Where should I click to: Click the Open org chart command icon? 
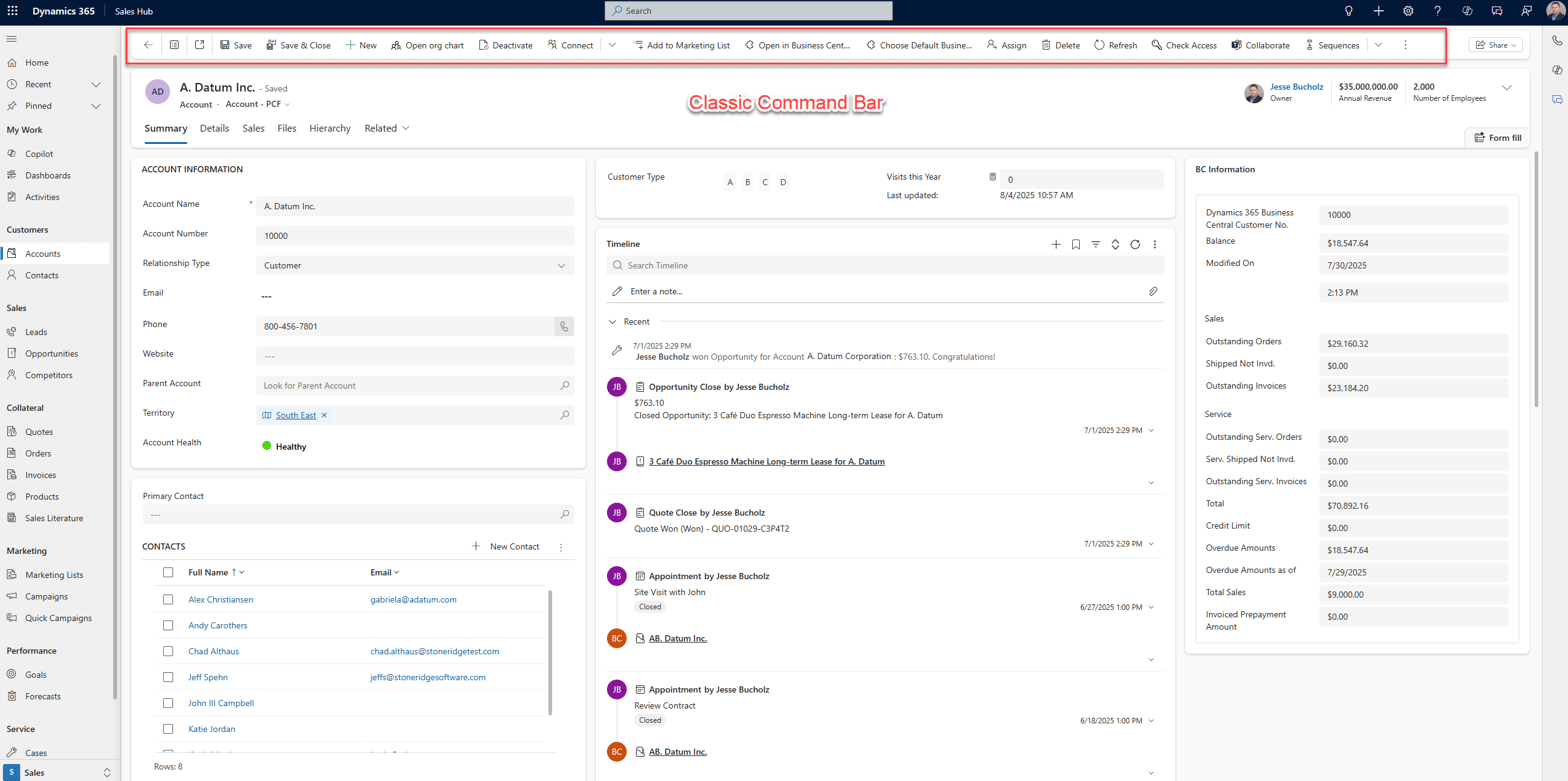coord(397,45)
